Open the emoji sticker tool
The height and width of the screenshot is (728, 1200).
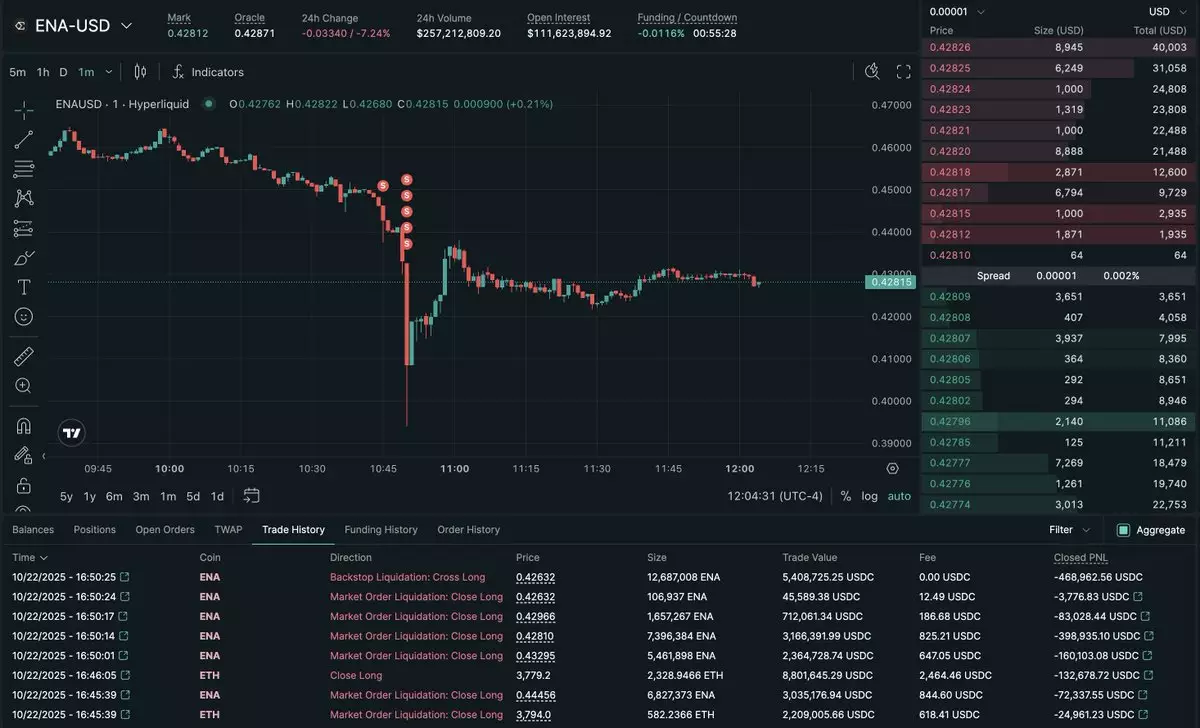point(24,316)
